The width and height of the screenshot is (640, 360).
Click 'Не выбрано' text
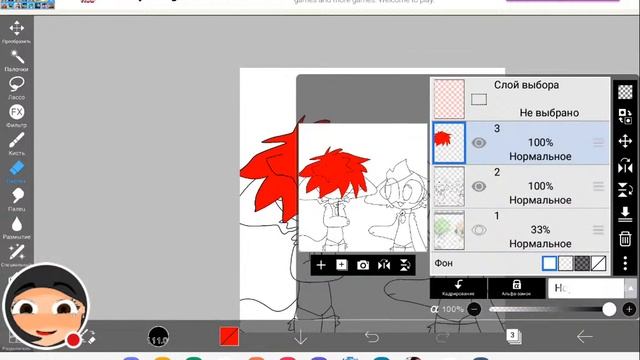tap(549, 113)
